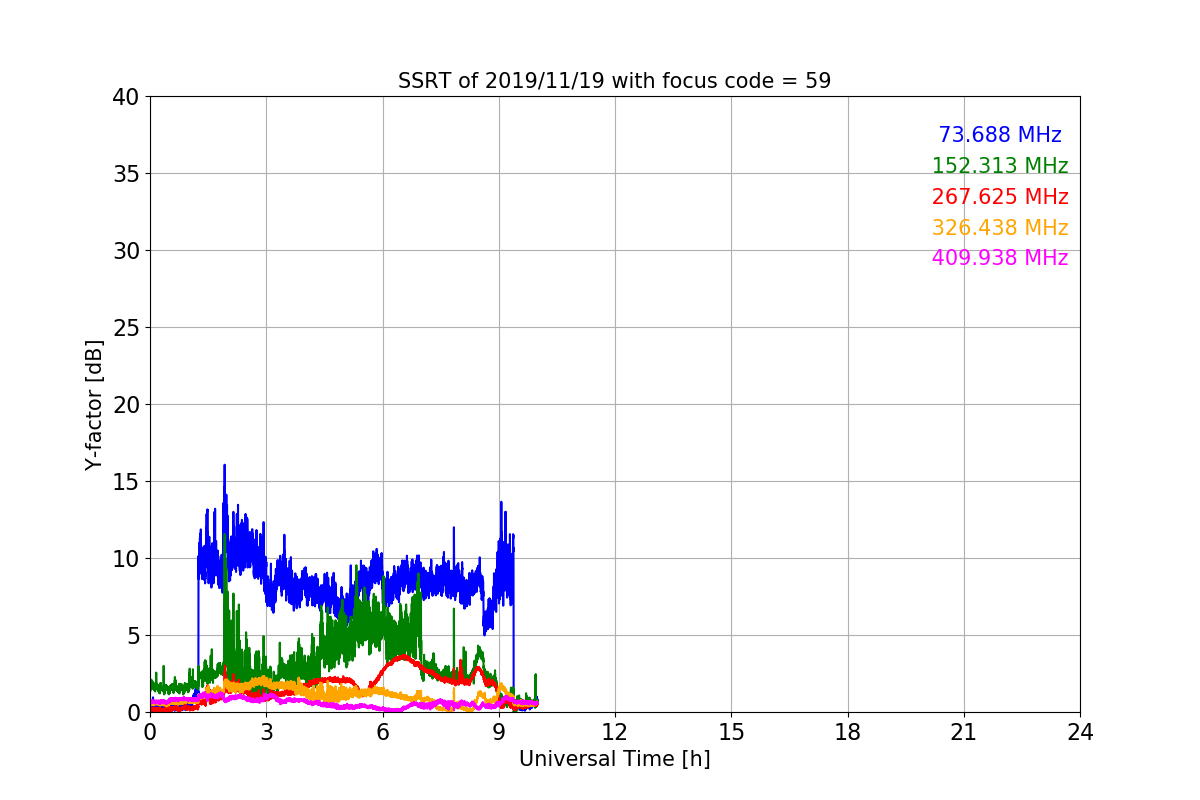
Task: Click y-axis tick label 15
Action: pos(126,482)
